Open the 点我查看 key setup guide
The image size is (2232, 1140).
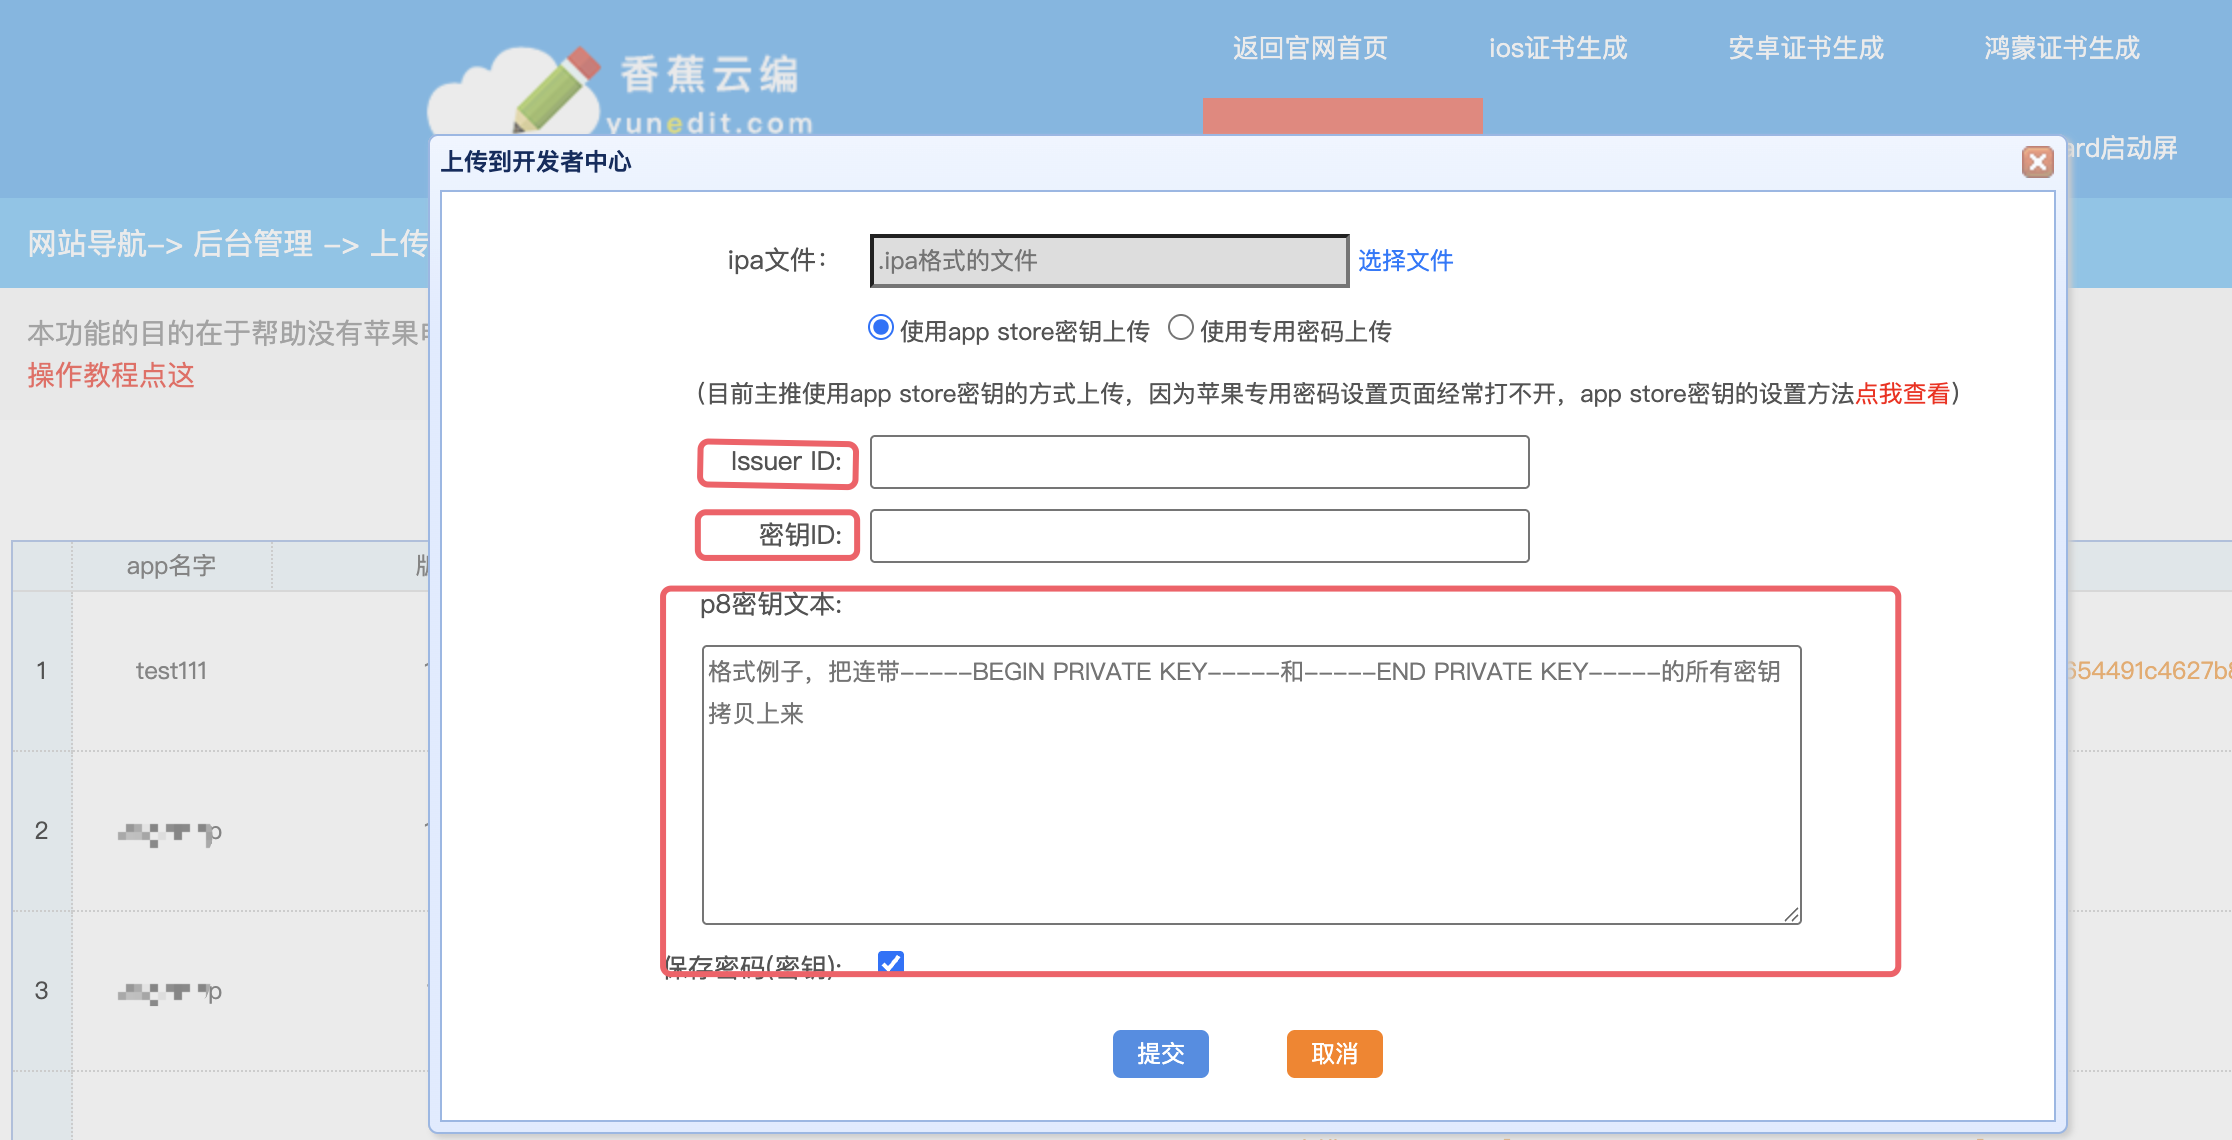tap(1902, 394)
